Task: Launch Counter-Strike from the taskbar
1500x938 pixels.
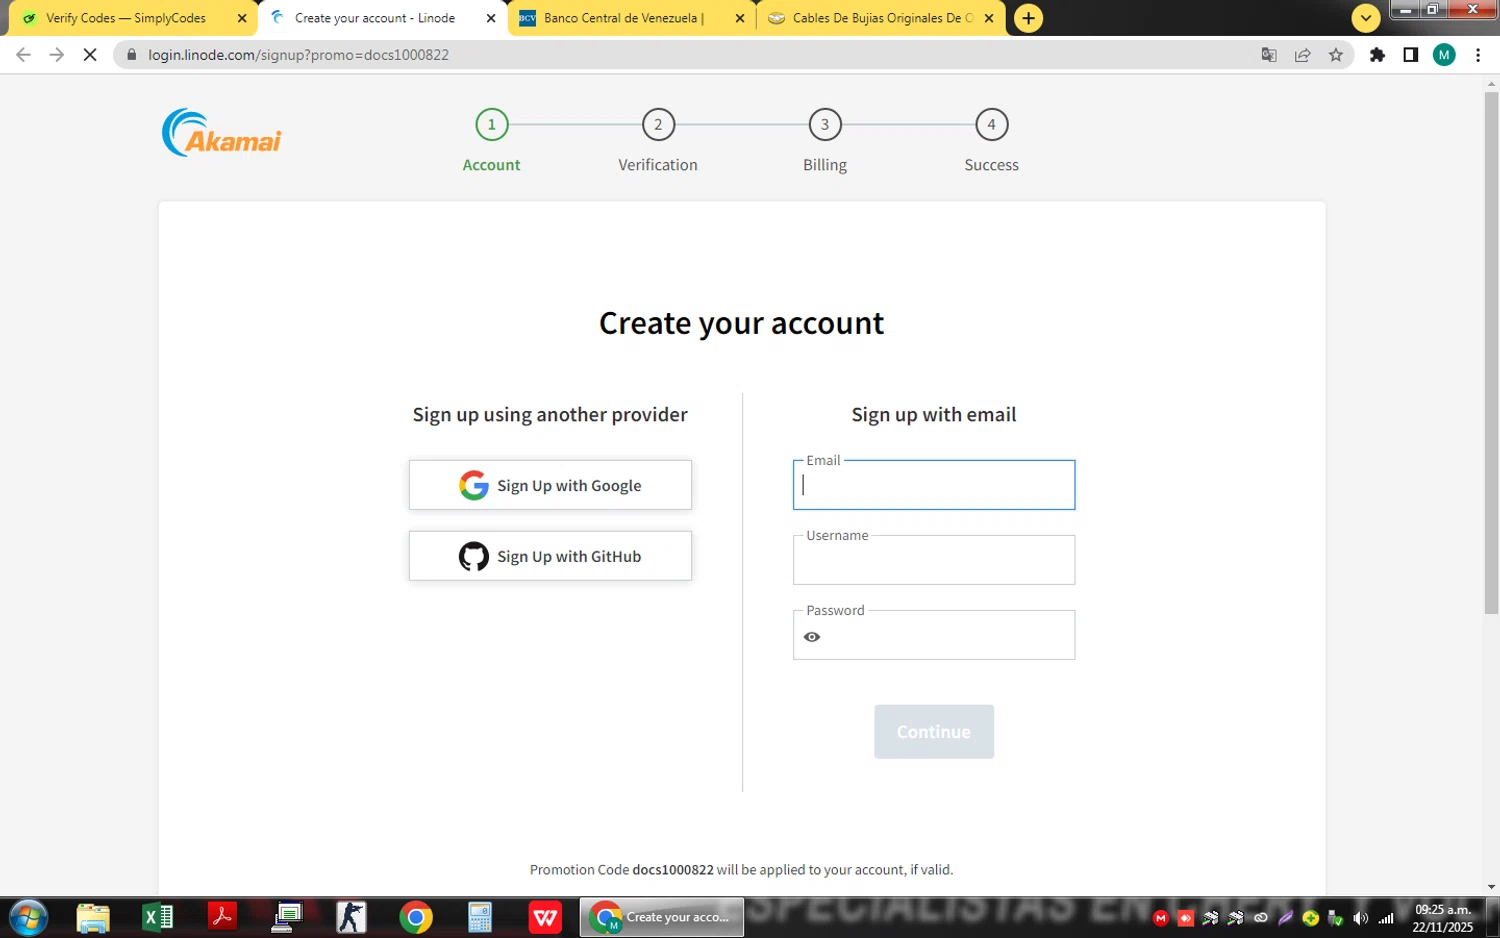Action: pos(351,917)
